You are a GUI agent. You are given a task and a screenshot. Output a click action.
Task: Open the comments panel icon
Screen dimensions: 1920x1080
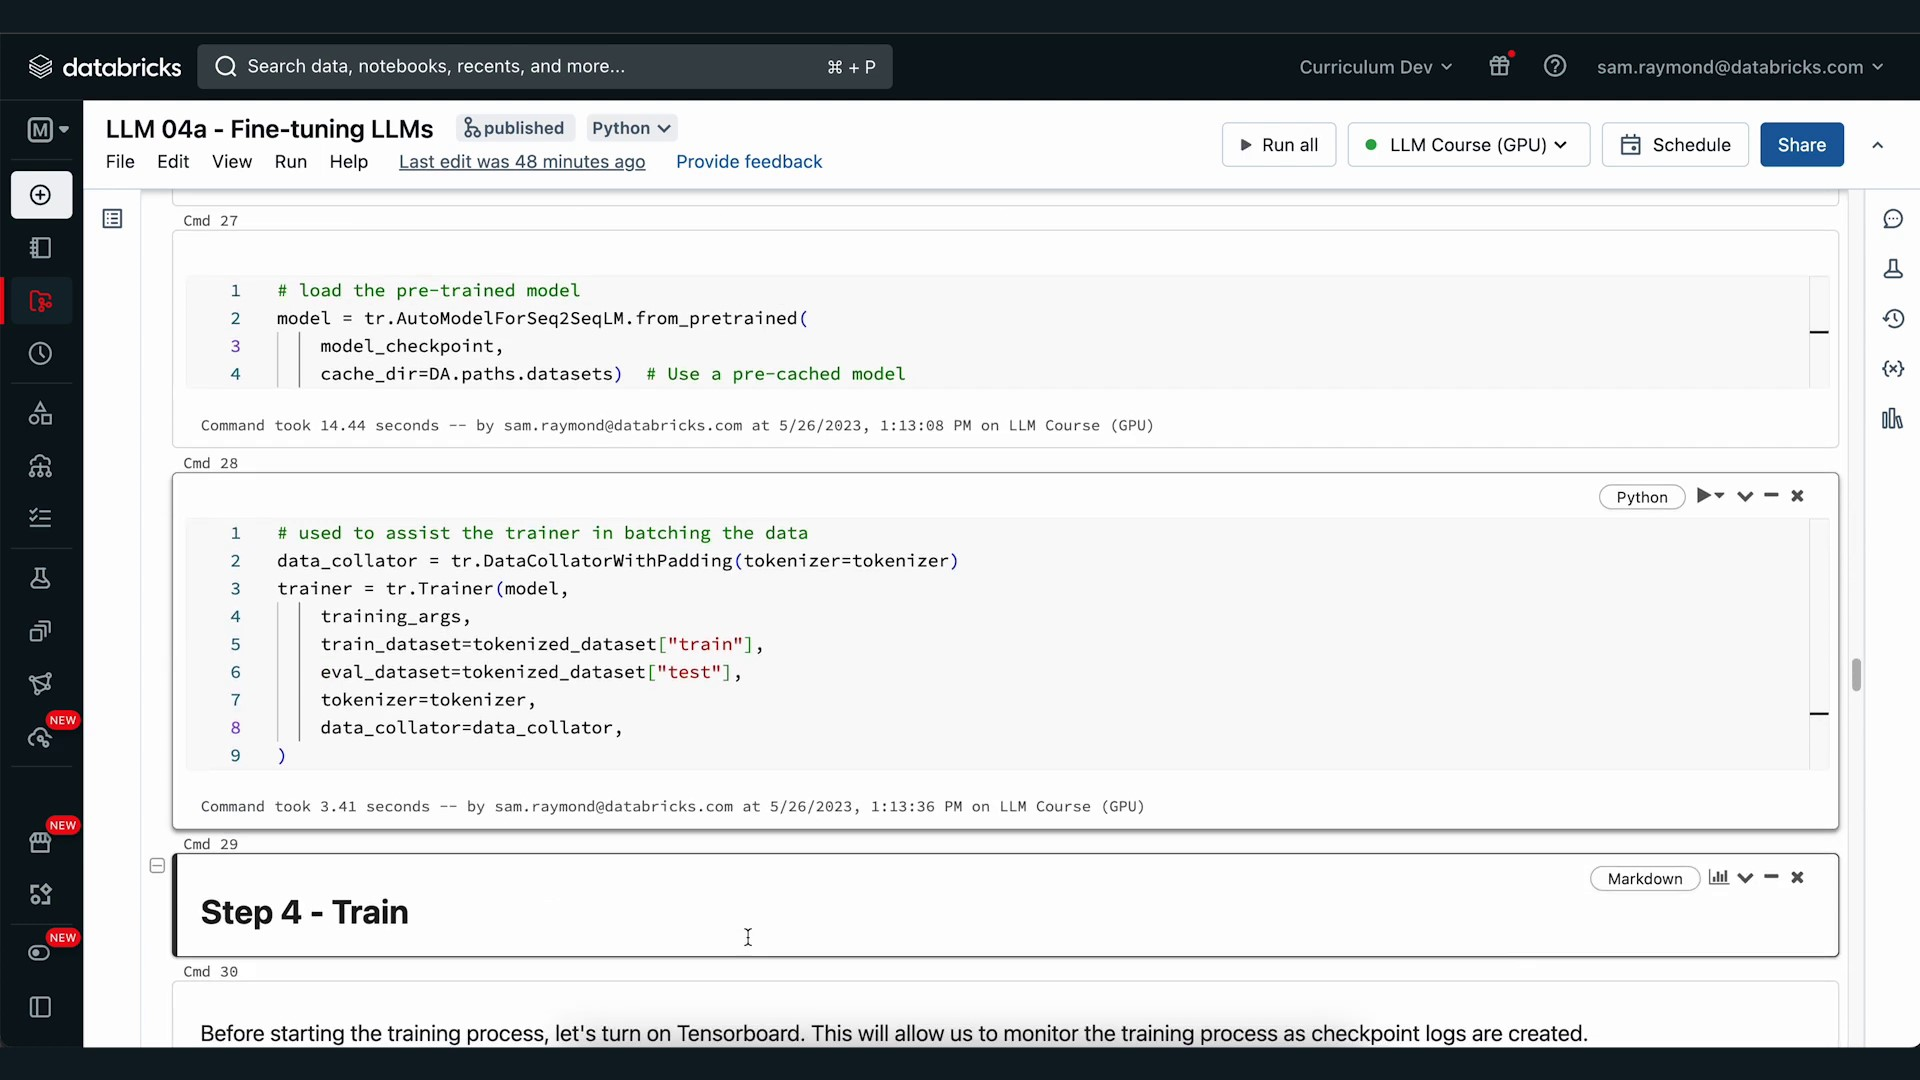tap(1893, 219)
